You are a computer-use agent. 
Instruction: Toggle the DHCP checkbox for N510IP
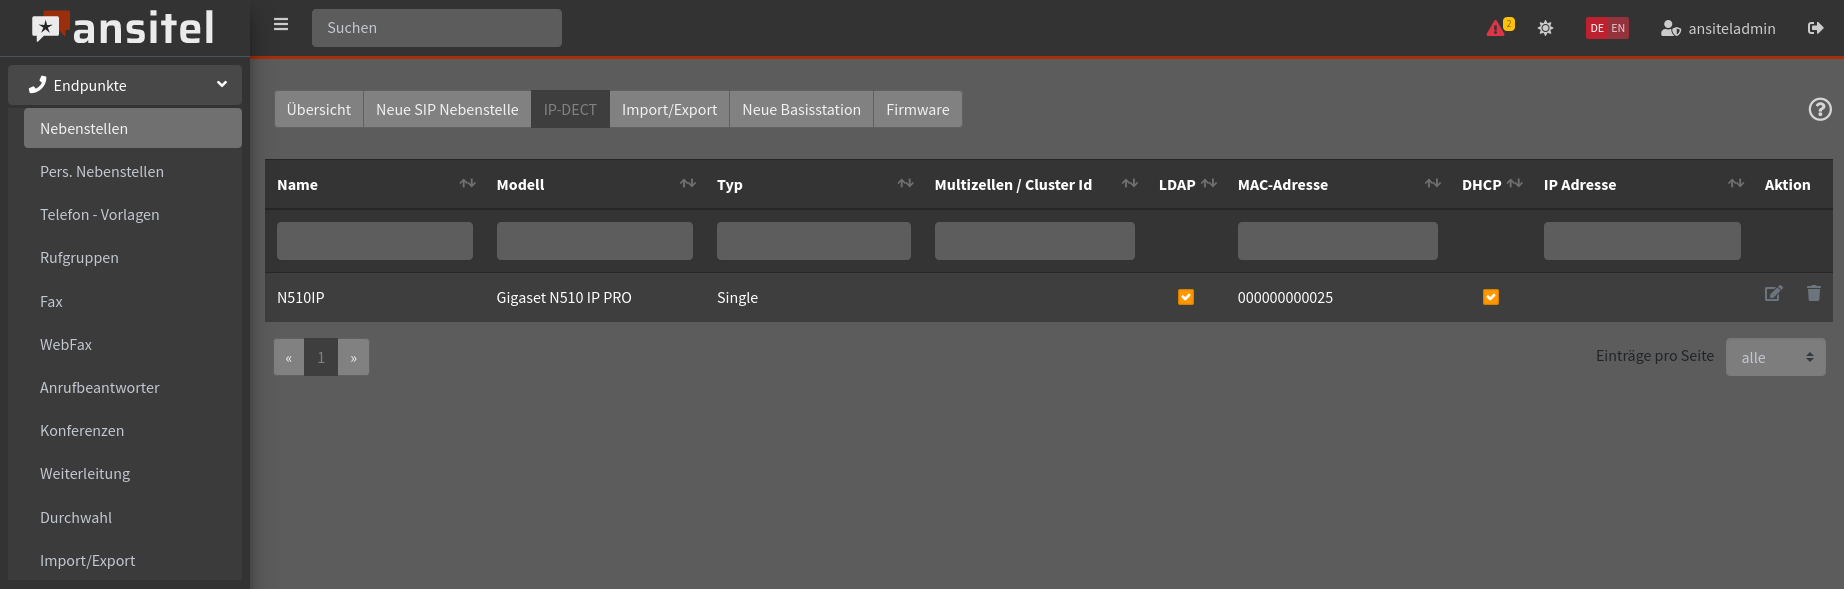point(1490,297)
